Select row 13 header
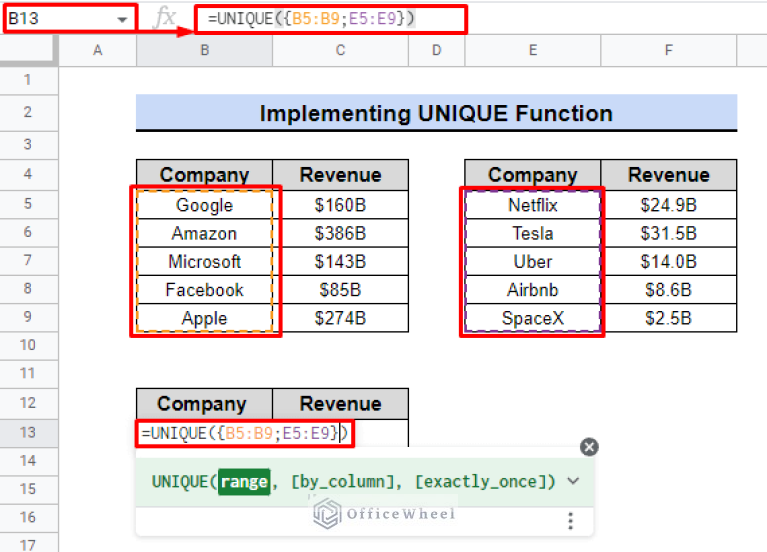The width and height of the screenshot is (767, 552). (28, 433)
